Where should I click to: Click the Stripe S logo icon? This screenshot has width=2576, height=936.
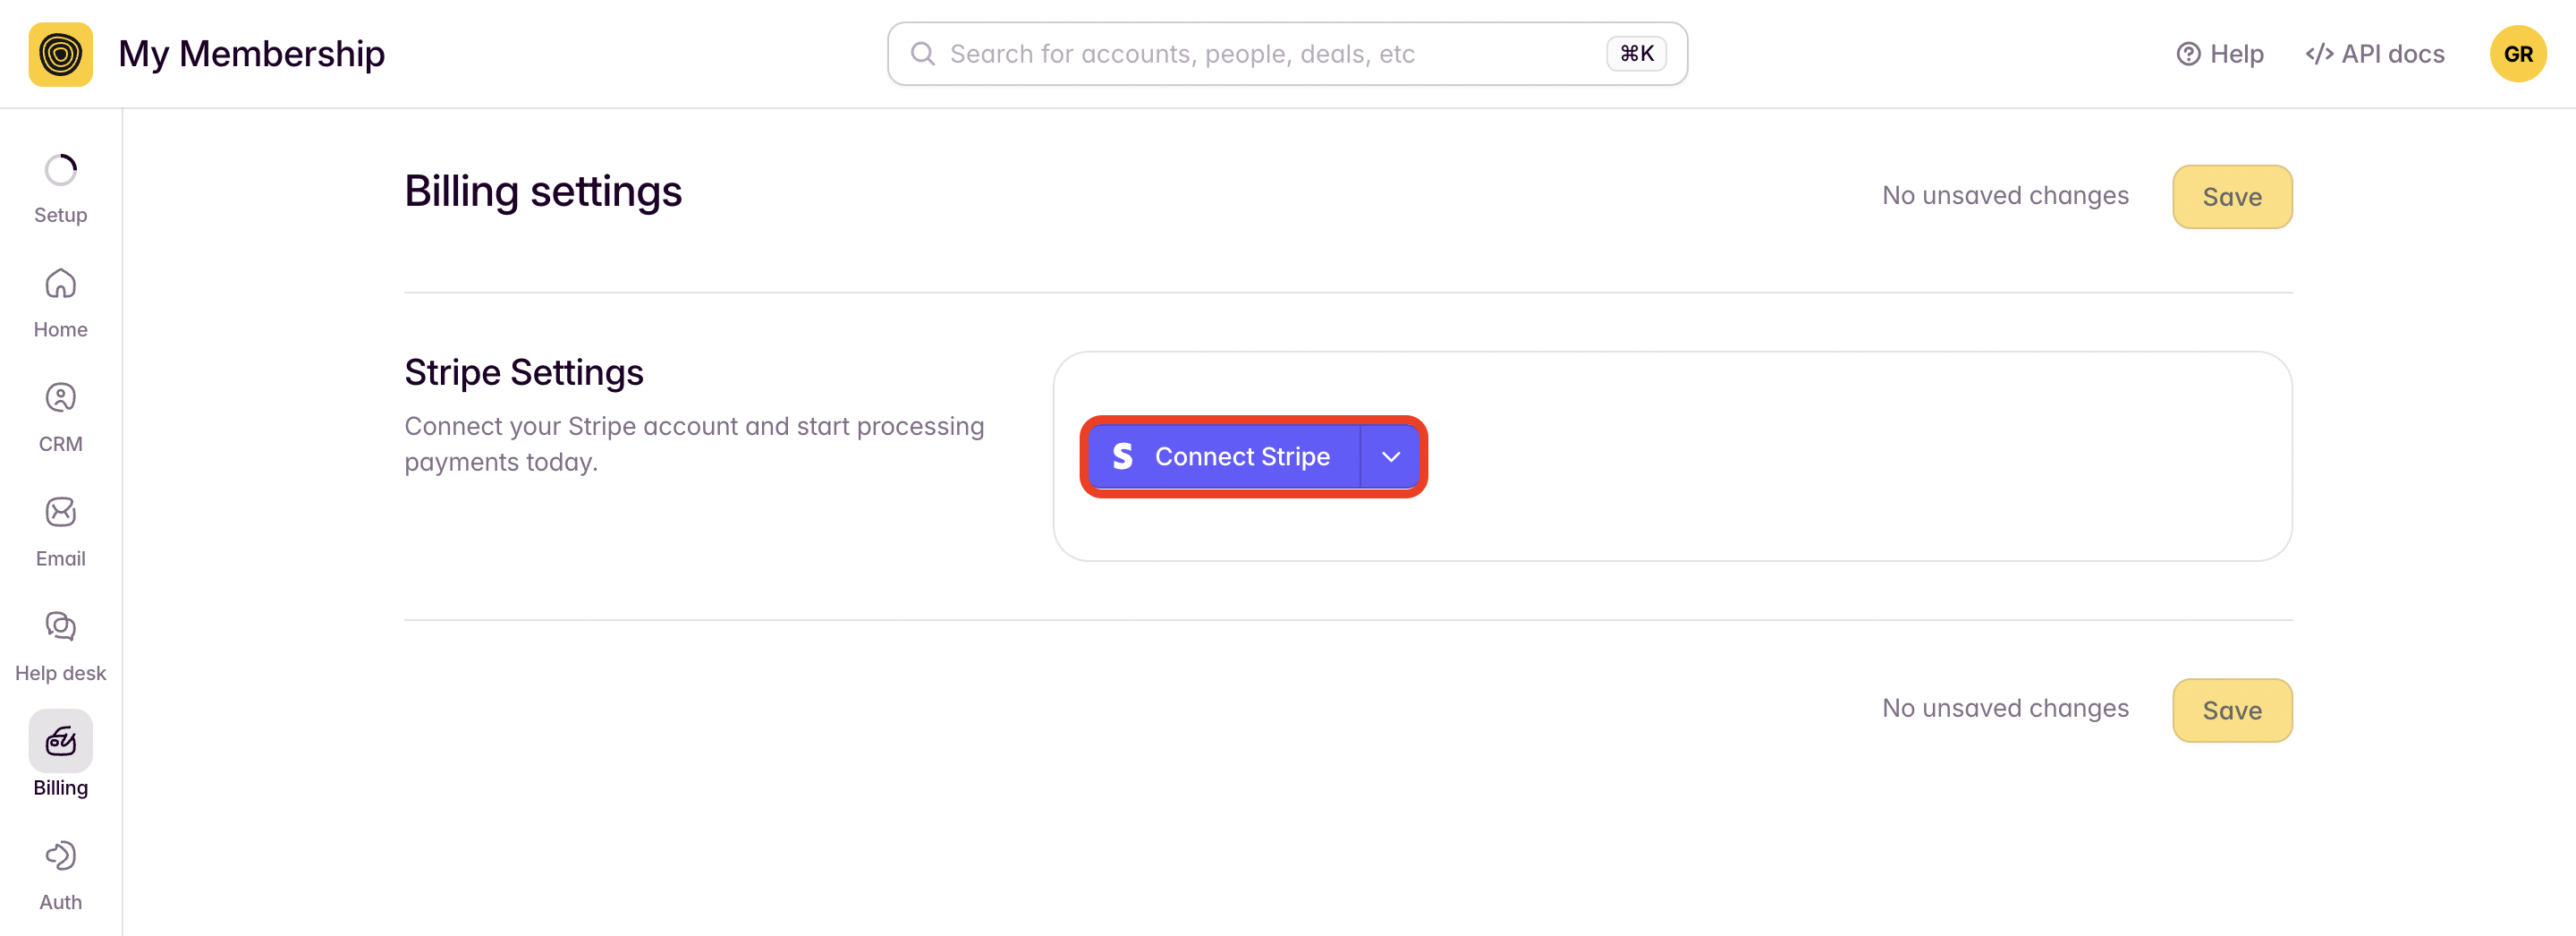point(1122,457)
